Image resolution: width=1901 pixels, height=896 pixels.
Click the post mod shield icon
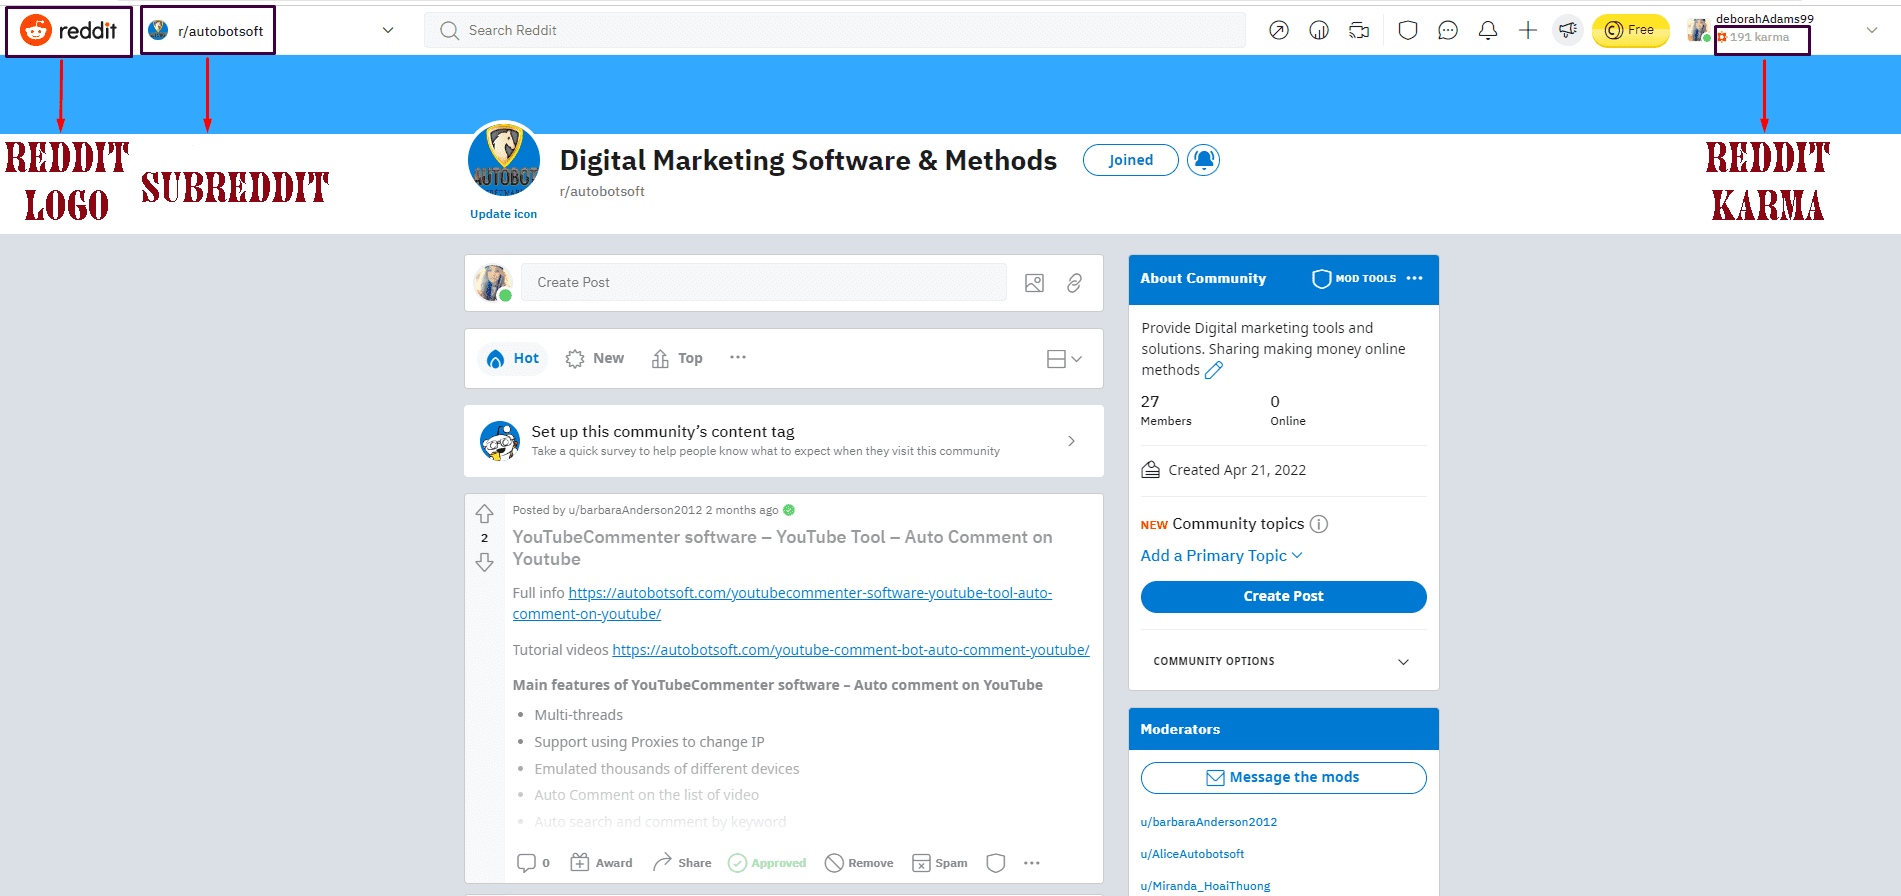[x=996, y=863]
